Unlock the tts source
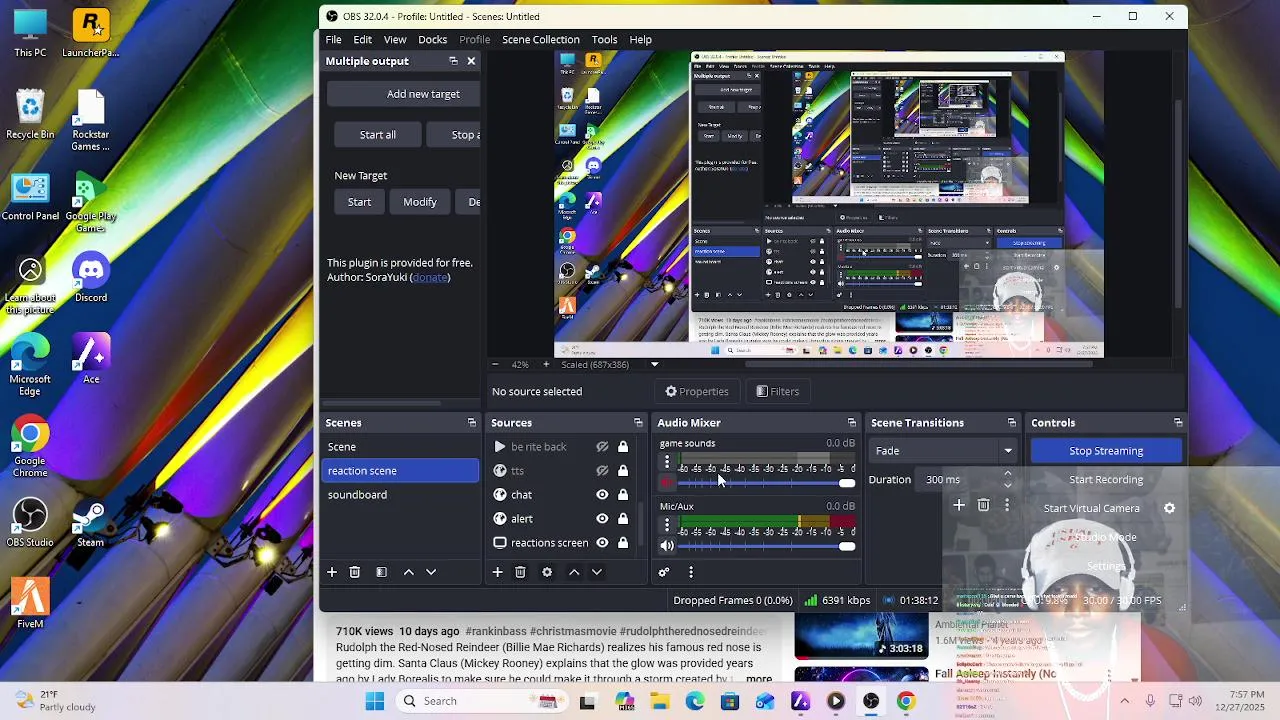This screenshot has width=1280, height=720. pos(623,471)
